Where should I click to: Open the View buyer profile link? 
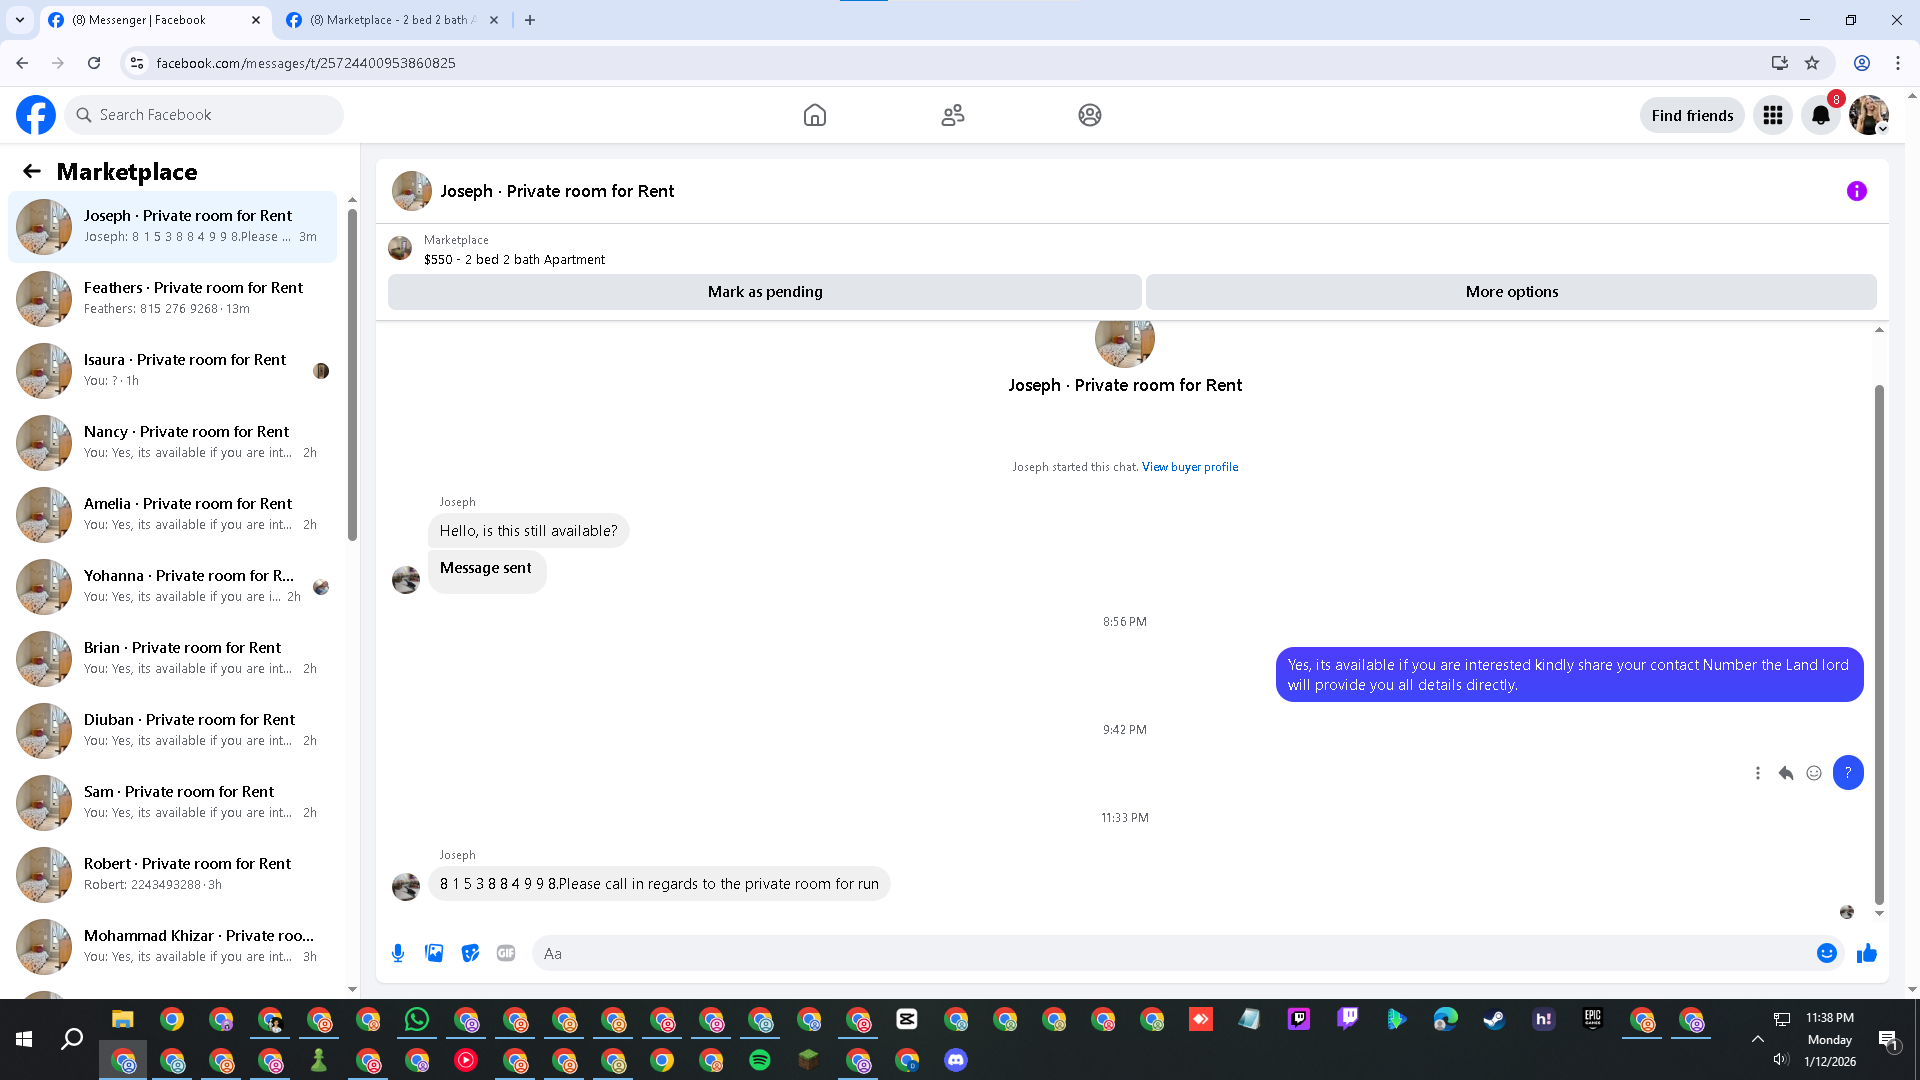[1189, 467]
